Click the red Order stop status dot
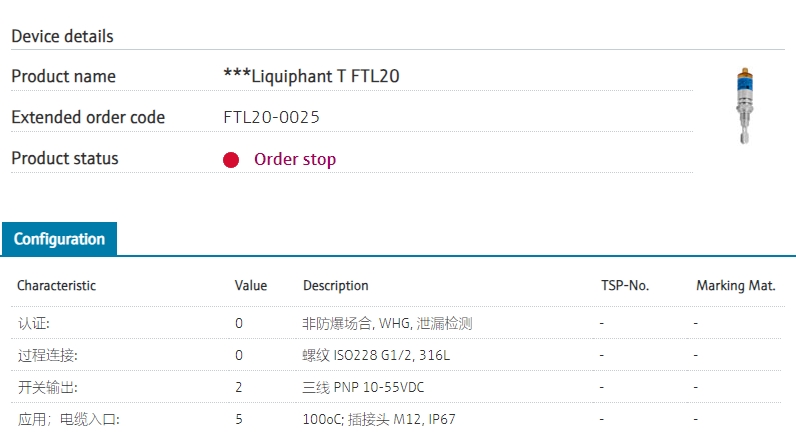The height and width of the screenshot is (445, 796). click(x=231, y=160)
